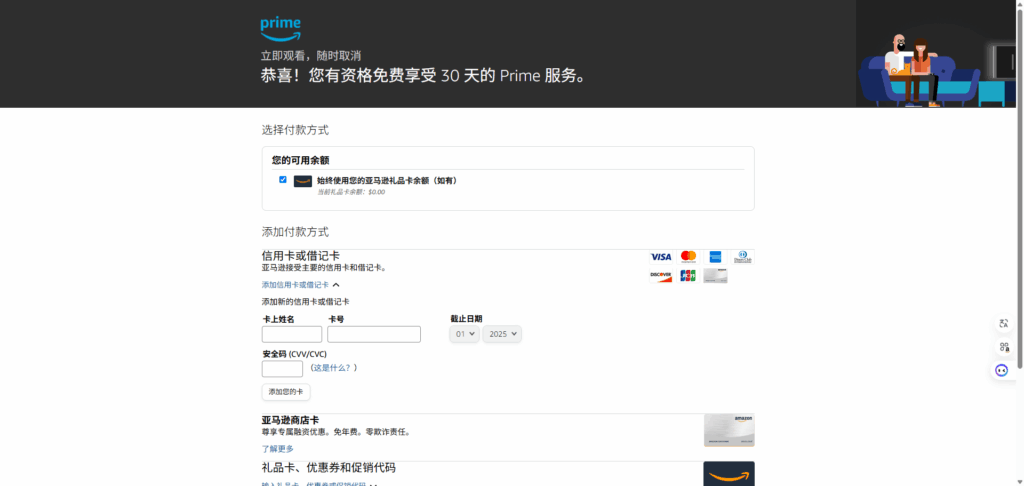Open the apps grid floating sidebar icon
The image size is (1024, 486).
click(1004, 347)
